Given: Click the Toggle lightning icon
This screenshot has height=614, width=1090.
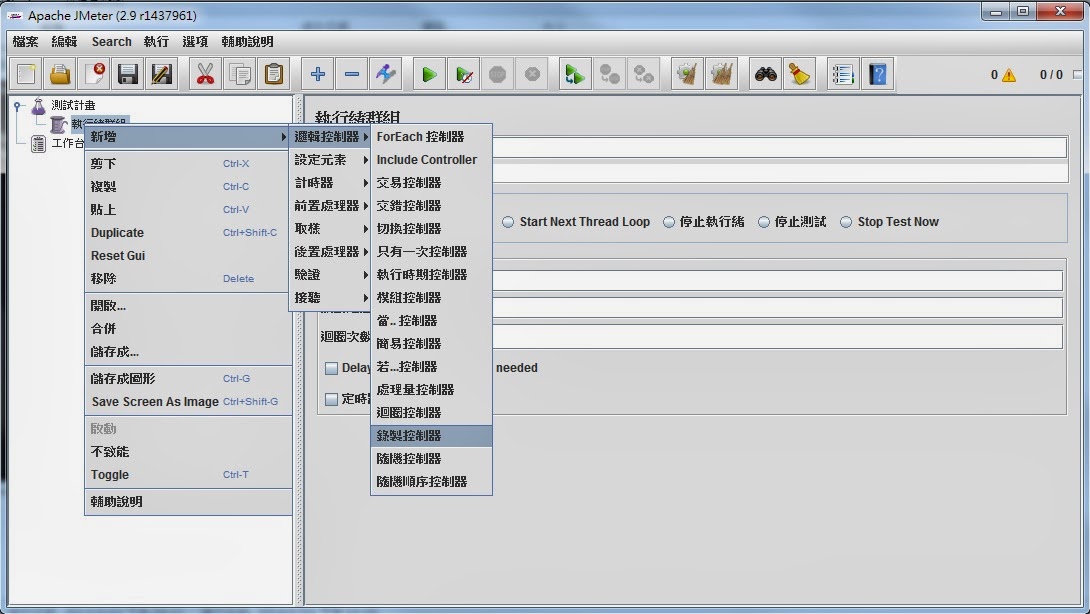Looking at the screenshot, I should coord(386,74).
